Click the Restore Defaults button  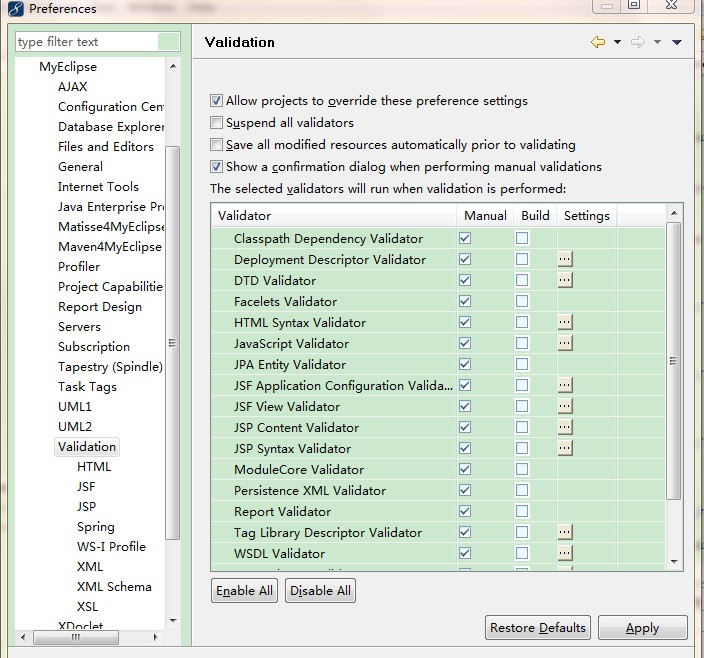tap(538, 628)
